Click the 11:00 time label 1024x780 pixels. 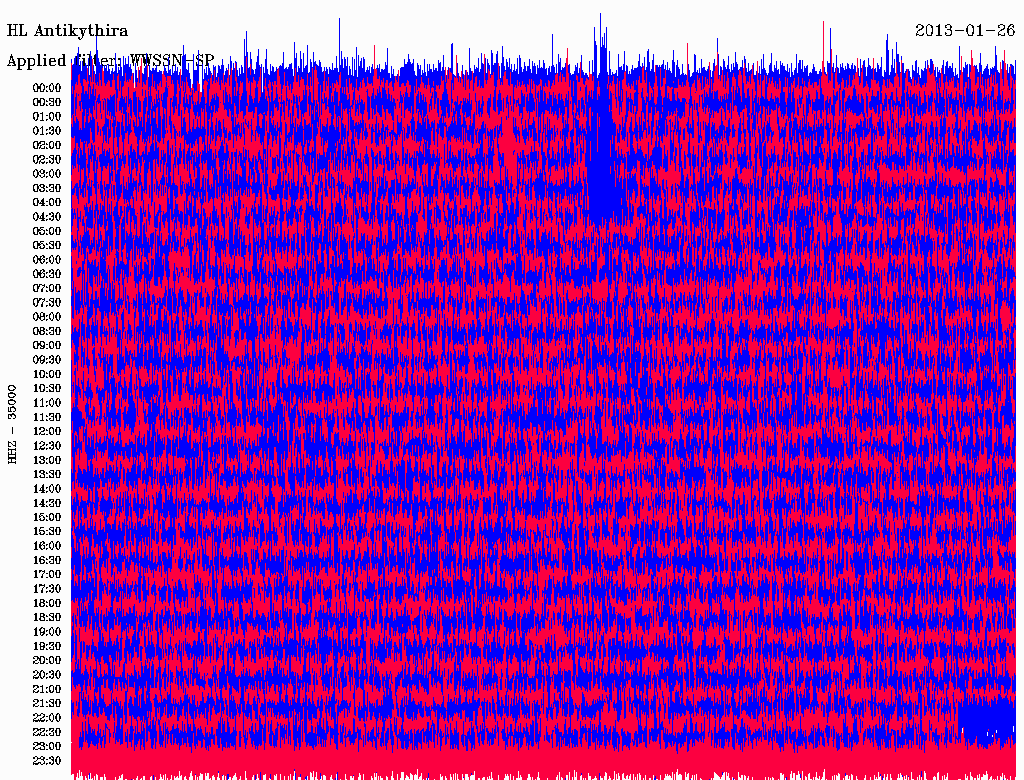click(47, 403)
